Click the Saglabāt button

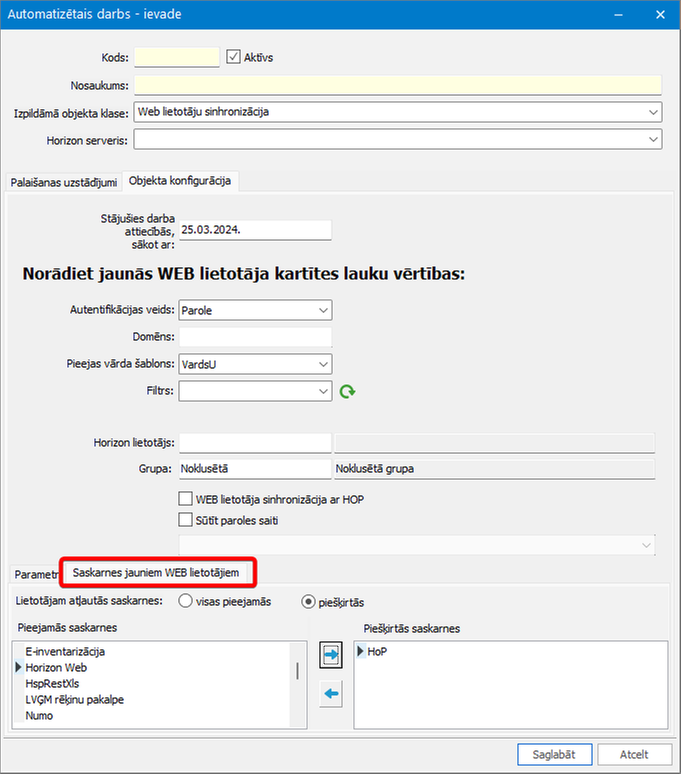(x=554, y=754)
